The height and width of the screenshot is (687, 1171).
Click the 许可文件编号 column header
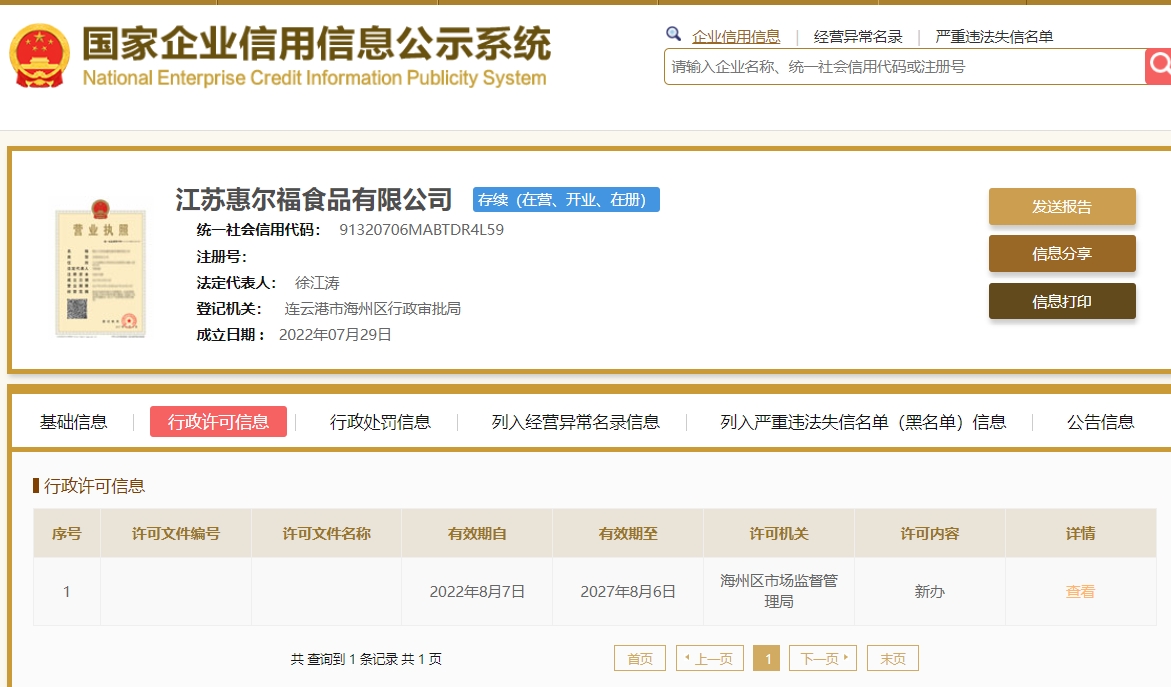(x=176, y=533)
